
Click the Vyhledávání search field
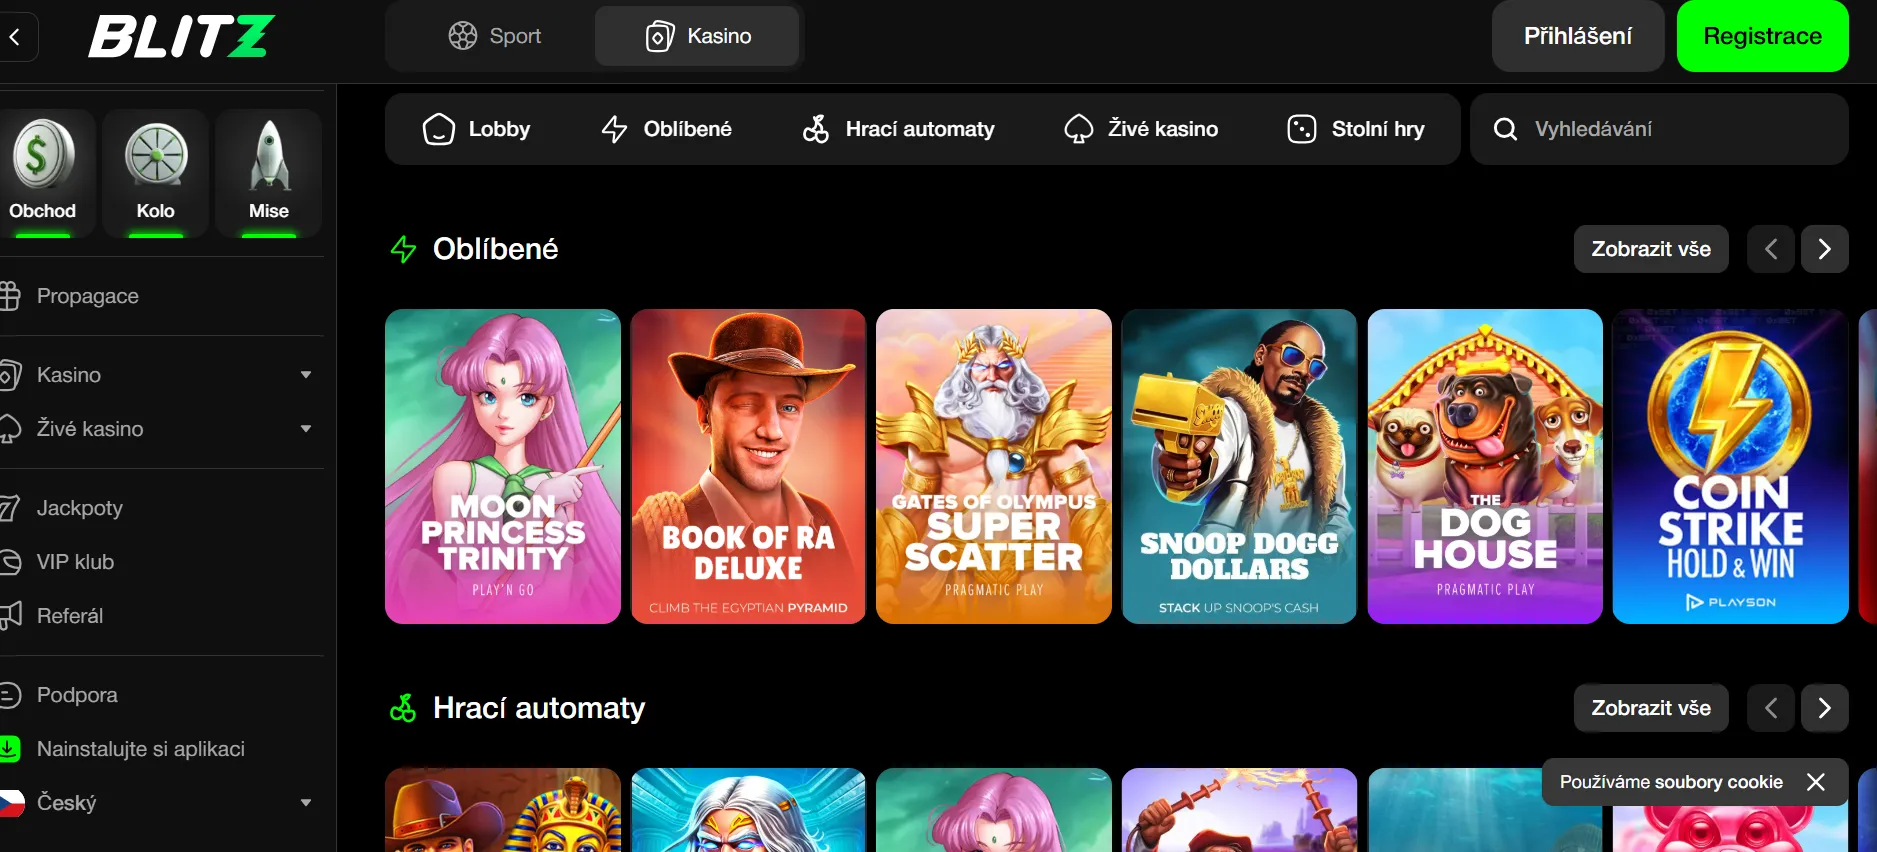1658,129
